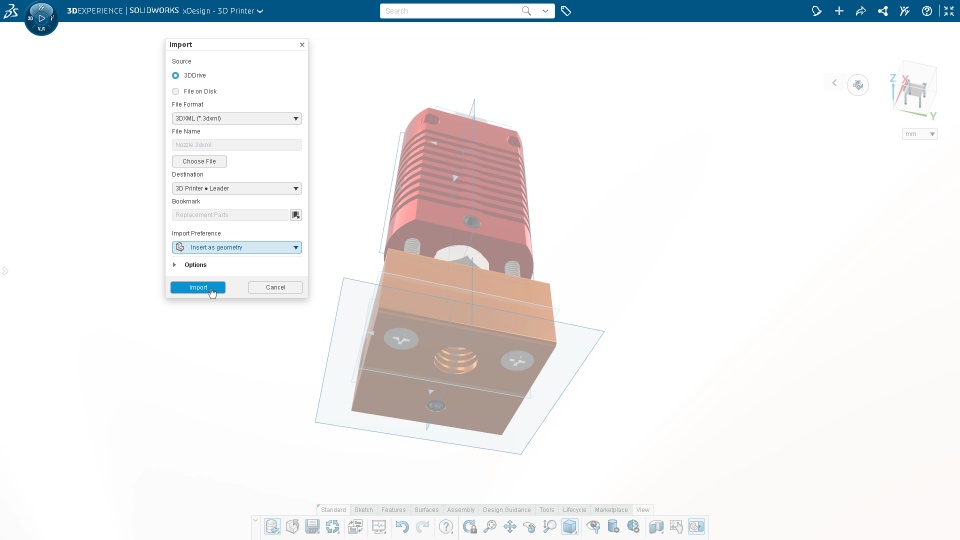Viewport: 960px width, 540px height.
Task: Switch to the Features tab
Action: (393, 509)
